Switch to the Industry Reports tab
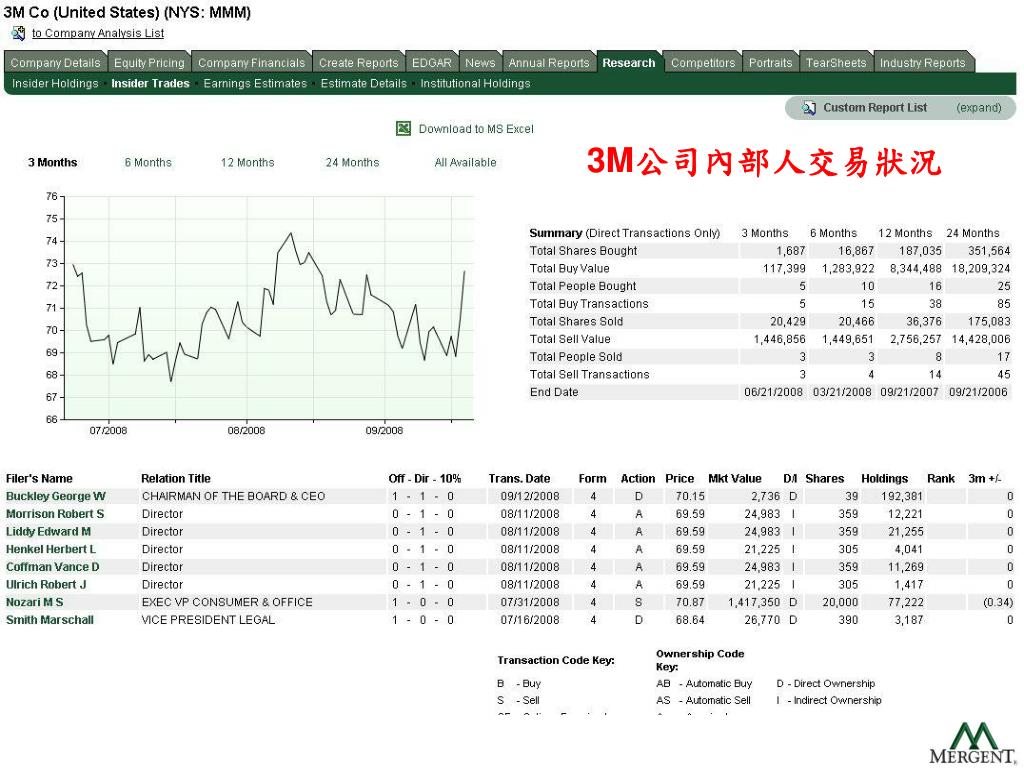 tap(922, 63)
